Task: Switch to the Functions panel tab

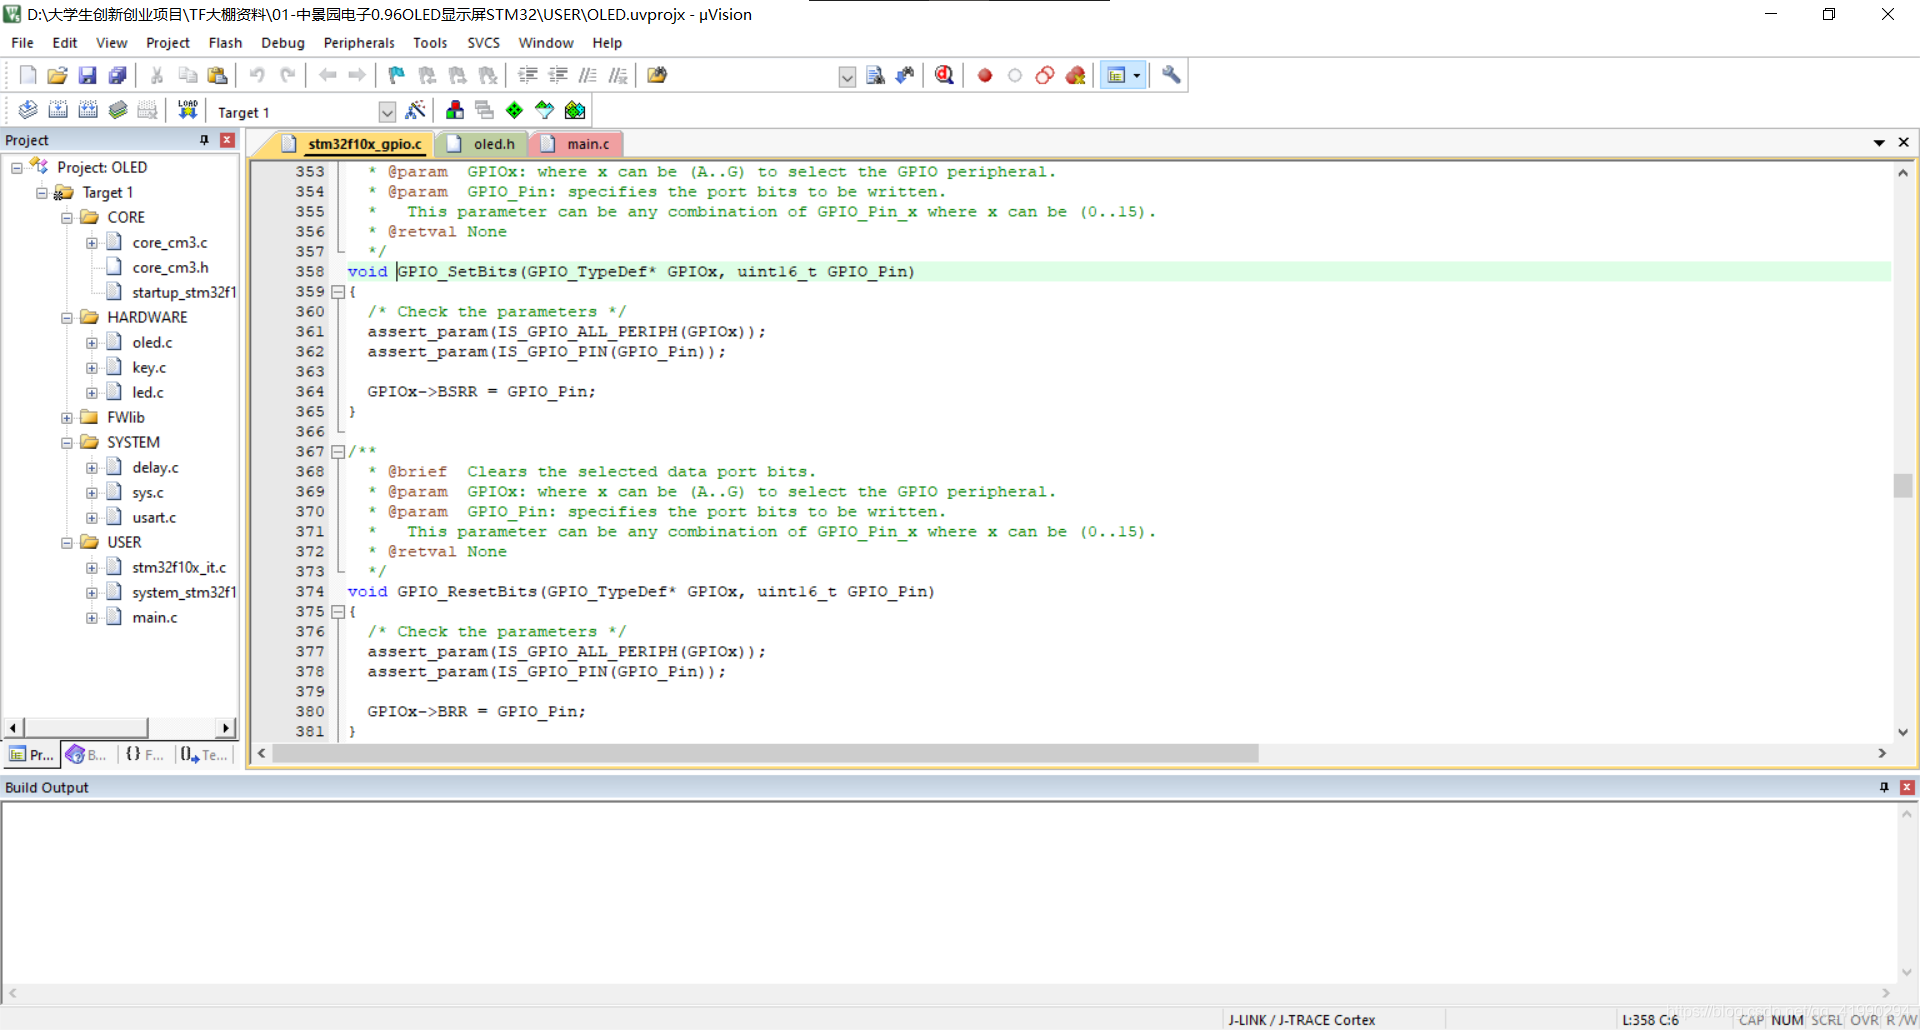Action: (x=145, y=755)
